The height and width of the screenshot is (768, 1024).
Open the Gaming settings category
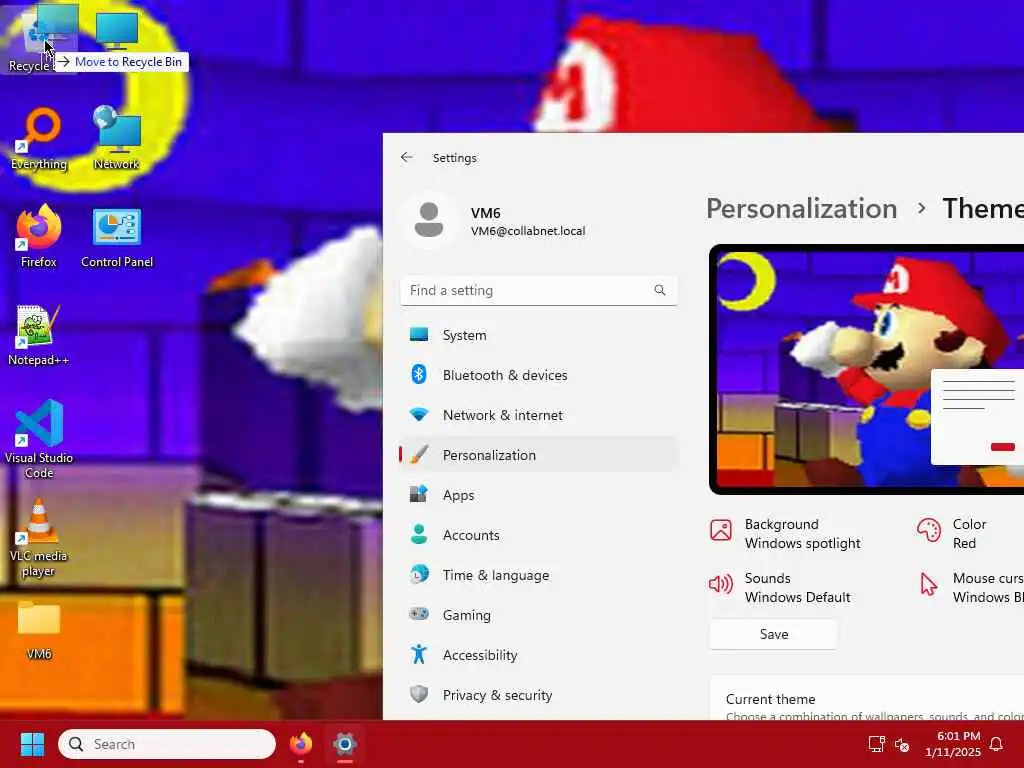[x=539, y=615]
